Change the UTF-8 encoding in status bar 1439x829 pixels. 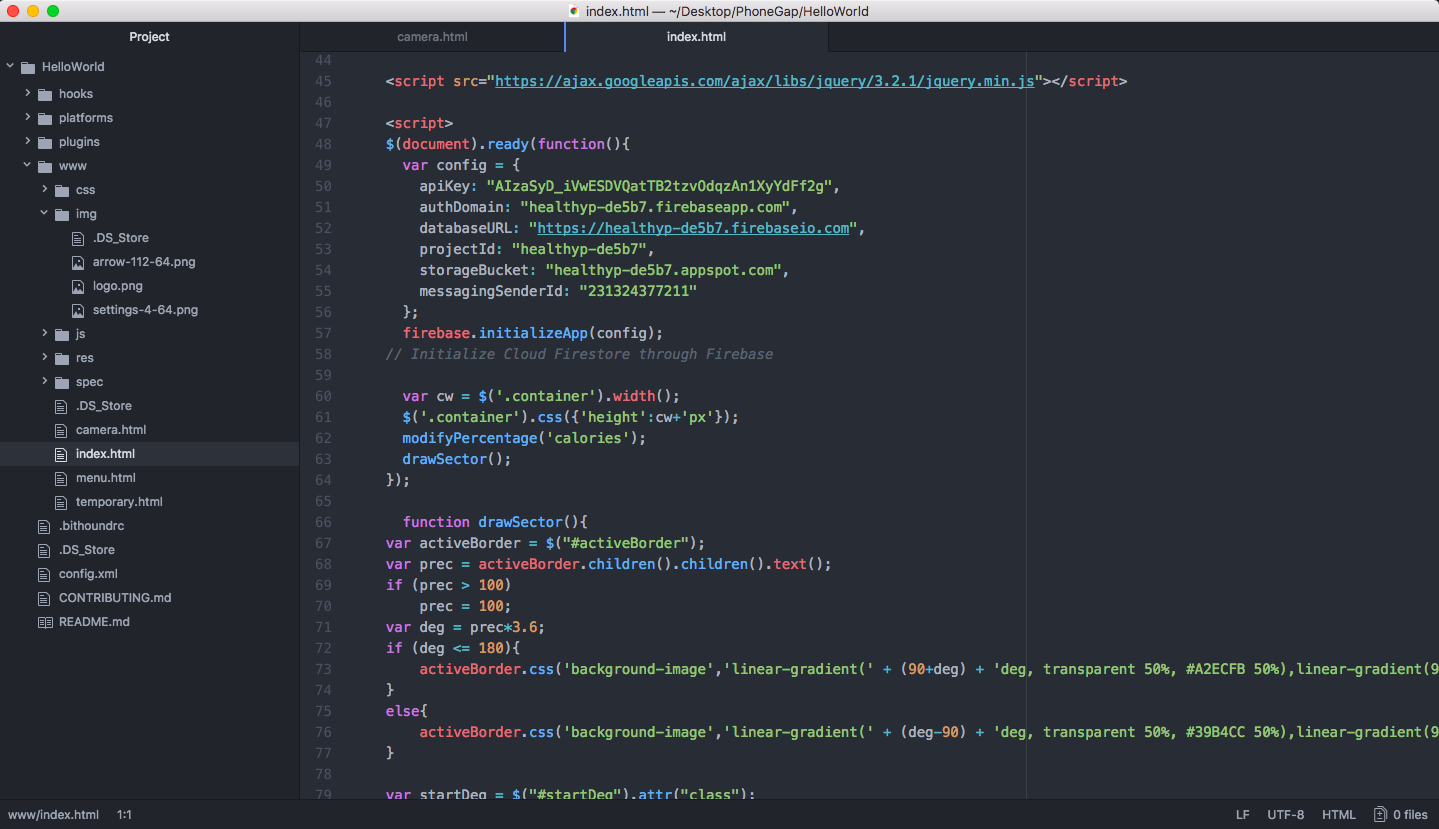click(1285, 814)
